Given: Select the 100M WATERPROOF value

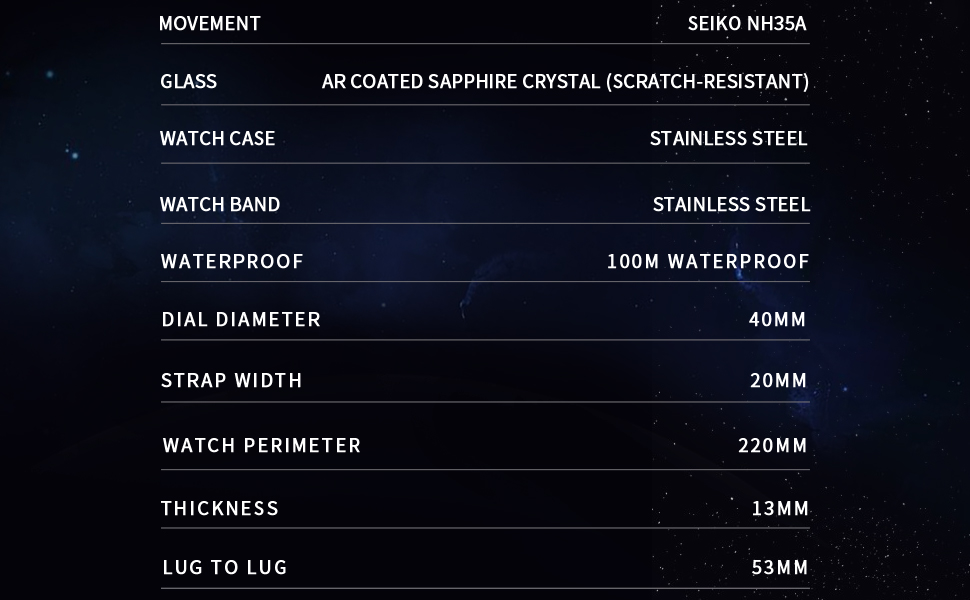Looking at the screenshot, I should coord(708,261).
